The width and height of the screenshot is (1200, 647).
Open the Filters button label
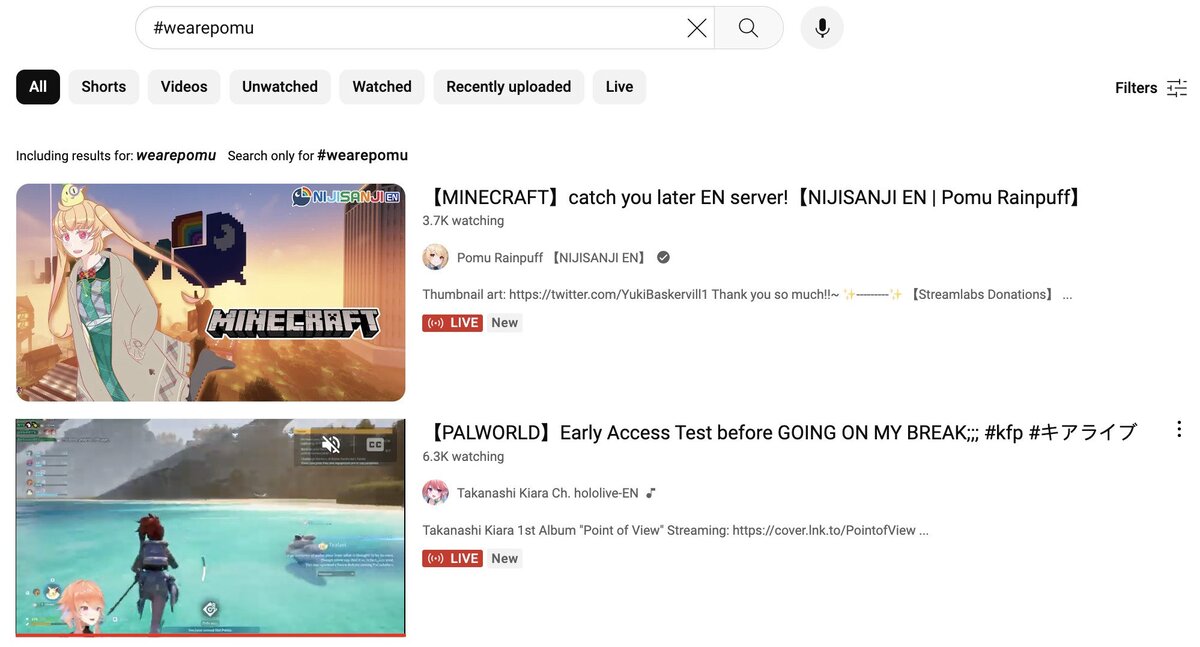click(x=1136, y=88)
